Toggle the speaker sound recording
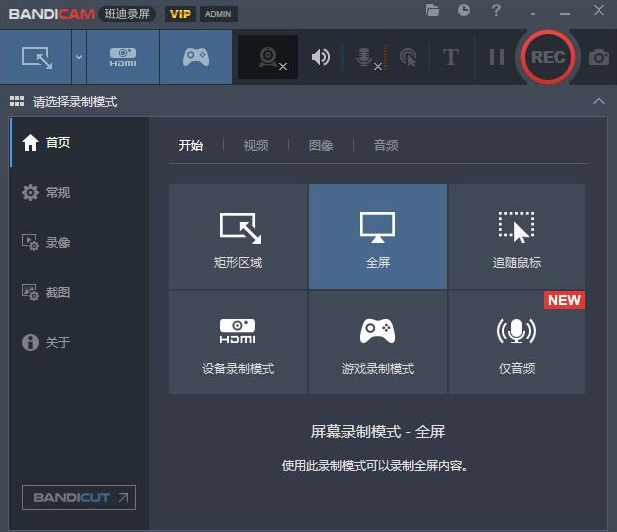This screenshot has width=617, height=532. [320, 57]
